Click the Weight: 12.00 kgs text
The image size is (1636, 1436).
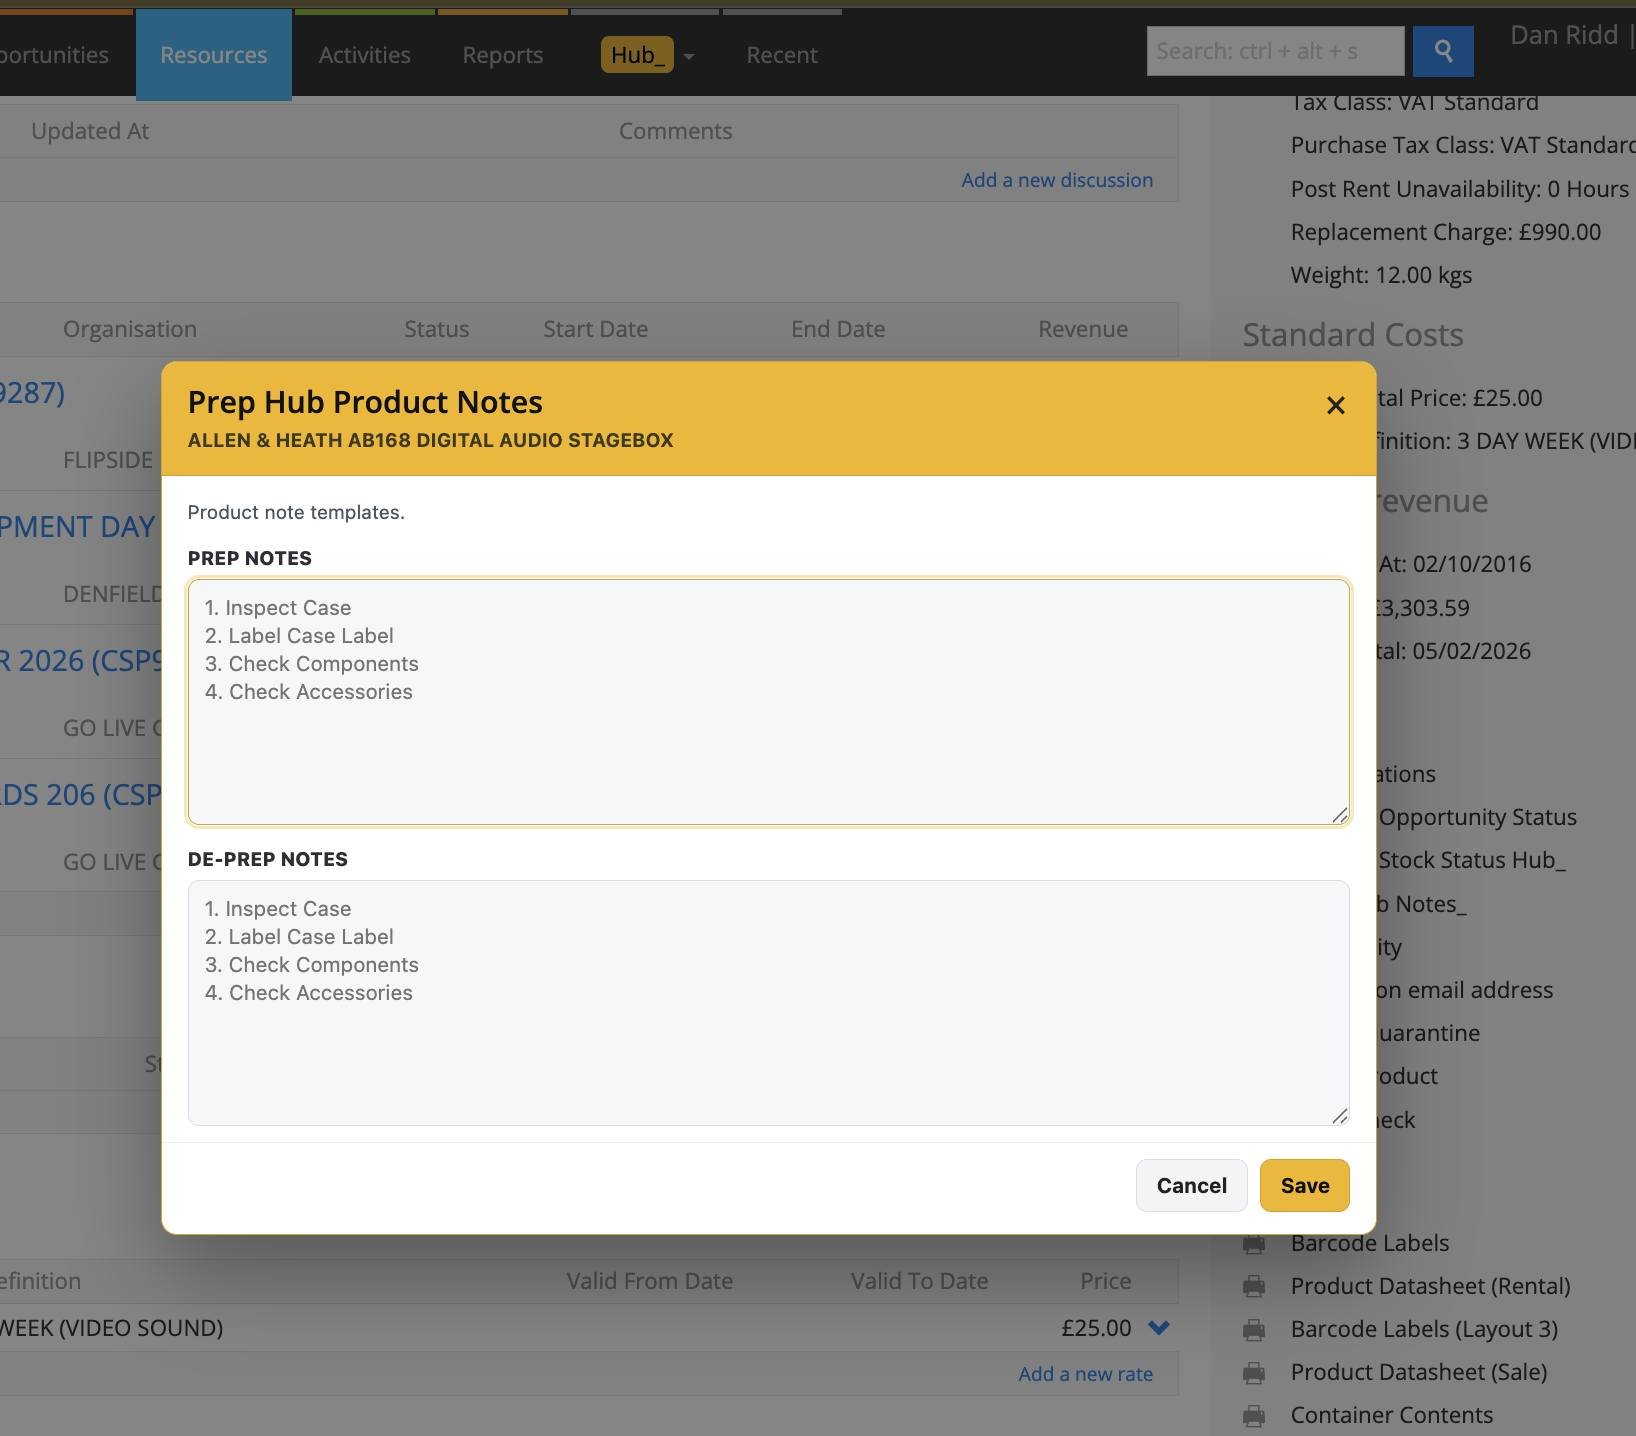tap(1381, 275)
